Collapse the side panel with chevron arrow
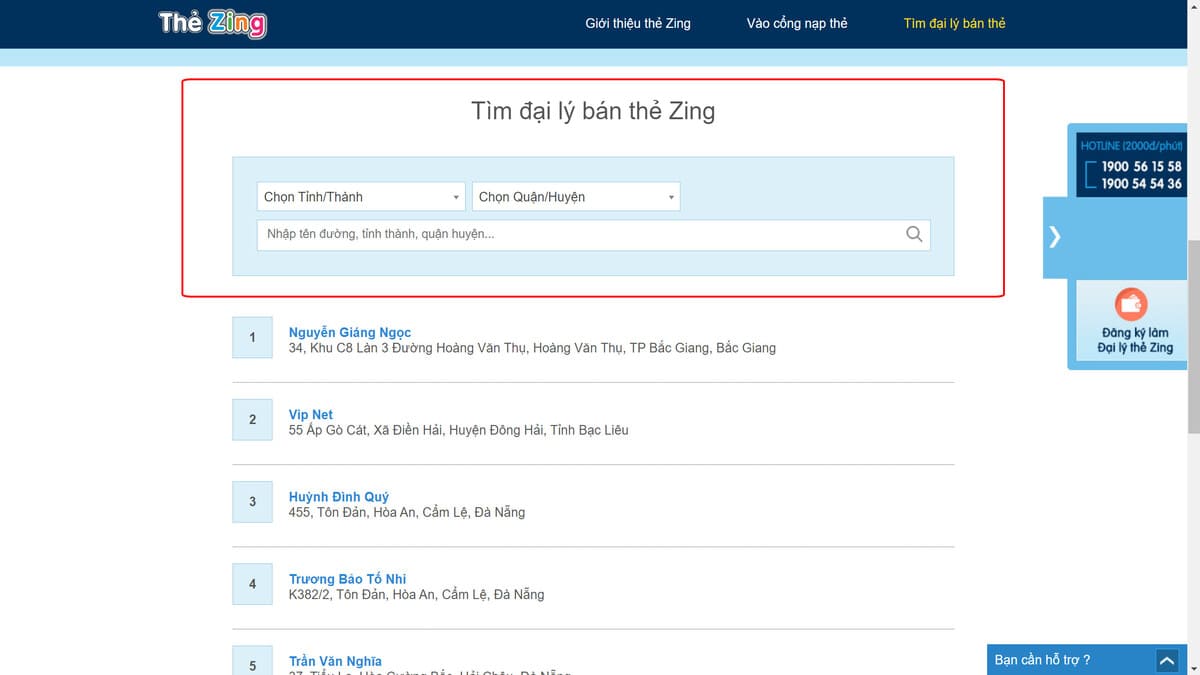The image size is (1200, 675). click(1055, 237)
